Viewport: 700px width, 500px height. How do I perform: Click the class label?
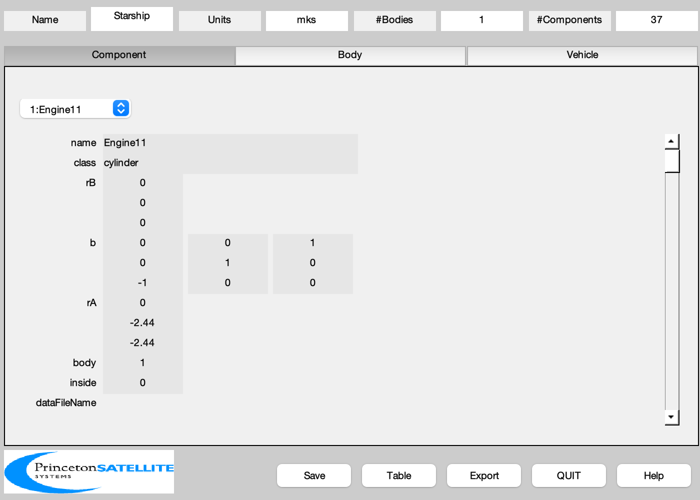point(85,163)
